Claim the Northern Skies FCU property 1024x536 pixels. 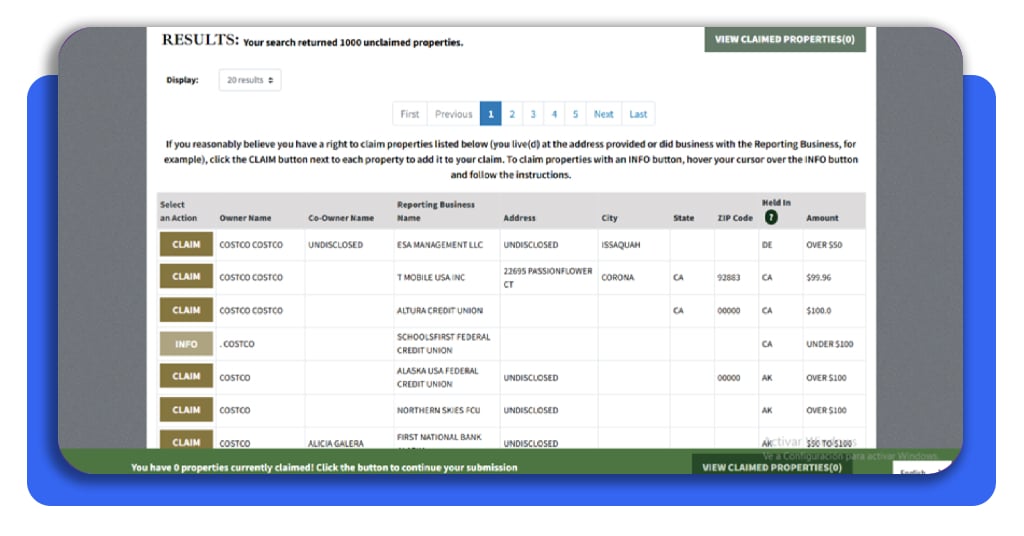186,410
